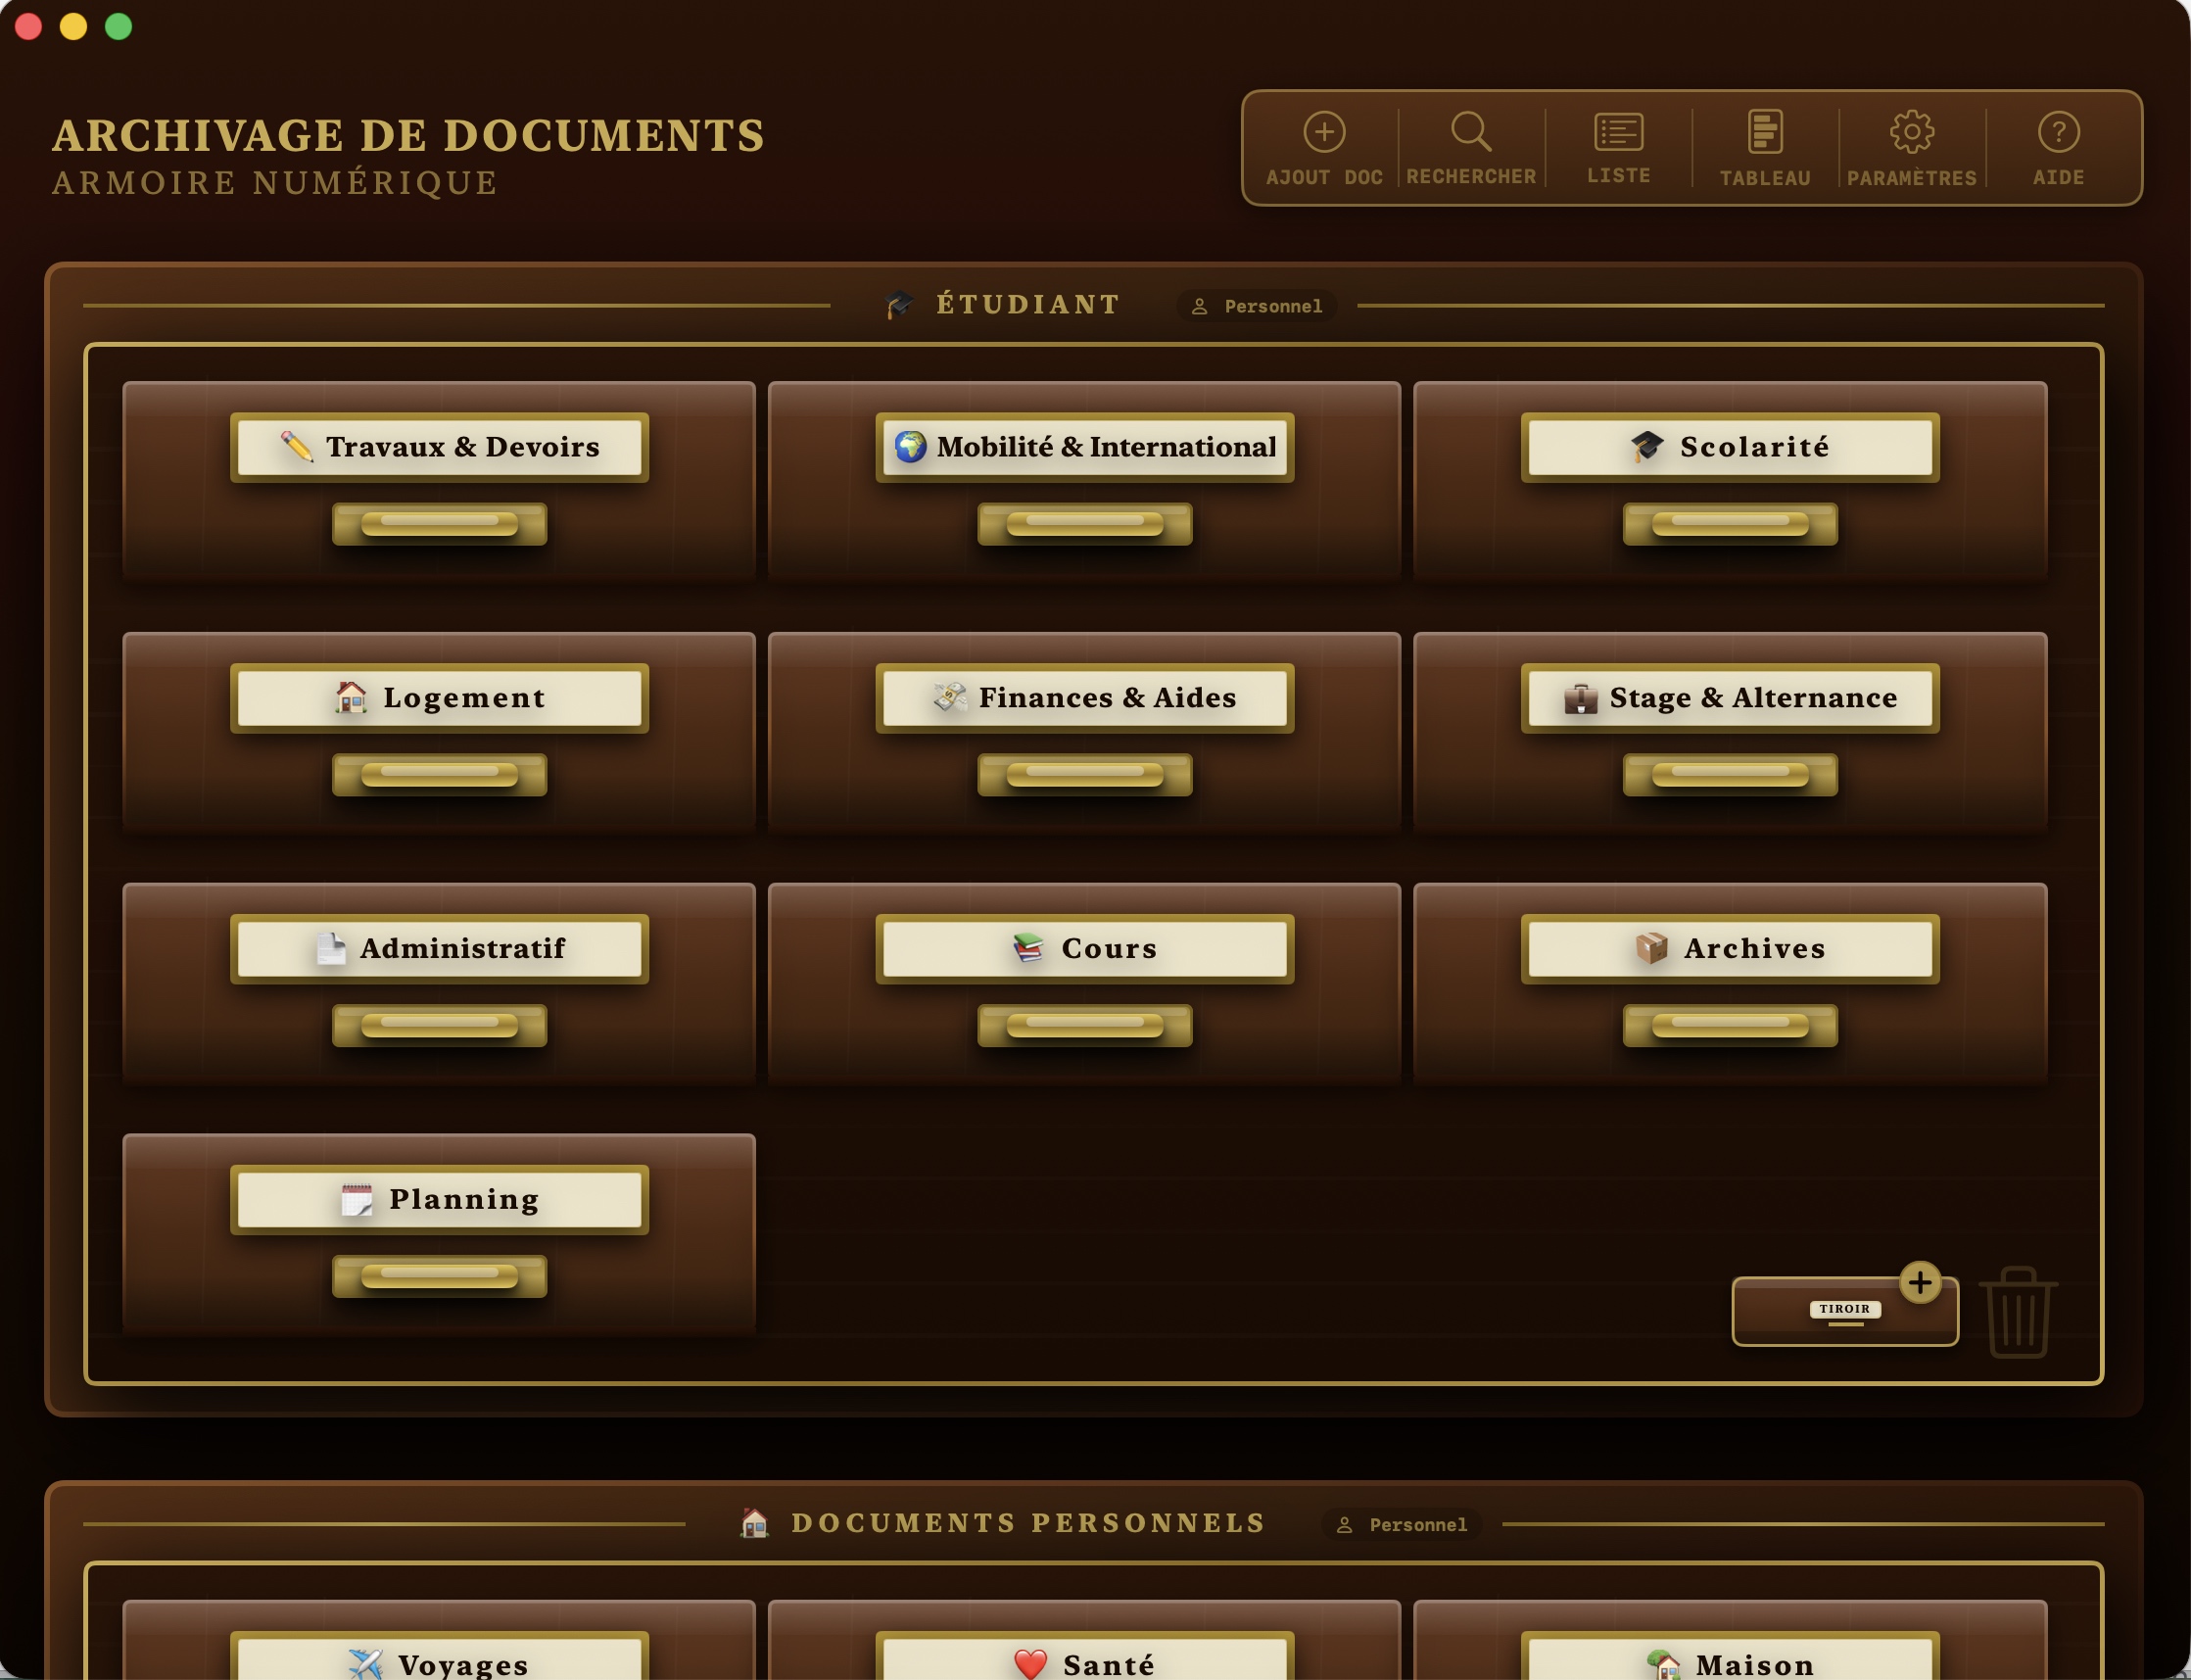Image resolution: width=2191 pixels, height=1680 pixels.
Task: Click the globe icon on Mobilité & International
Action: 910,447
